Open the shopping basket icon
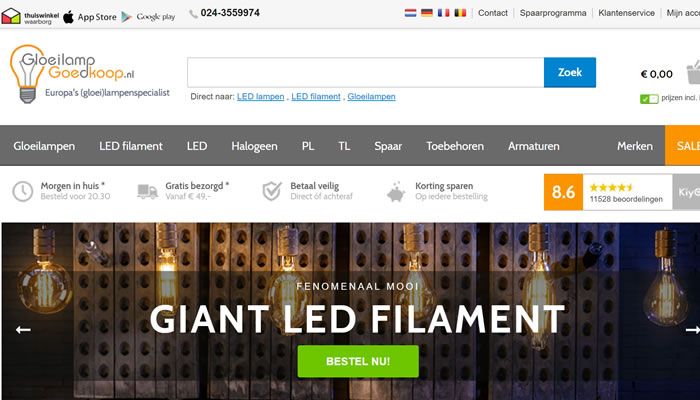 pos(693,72)
